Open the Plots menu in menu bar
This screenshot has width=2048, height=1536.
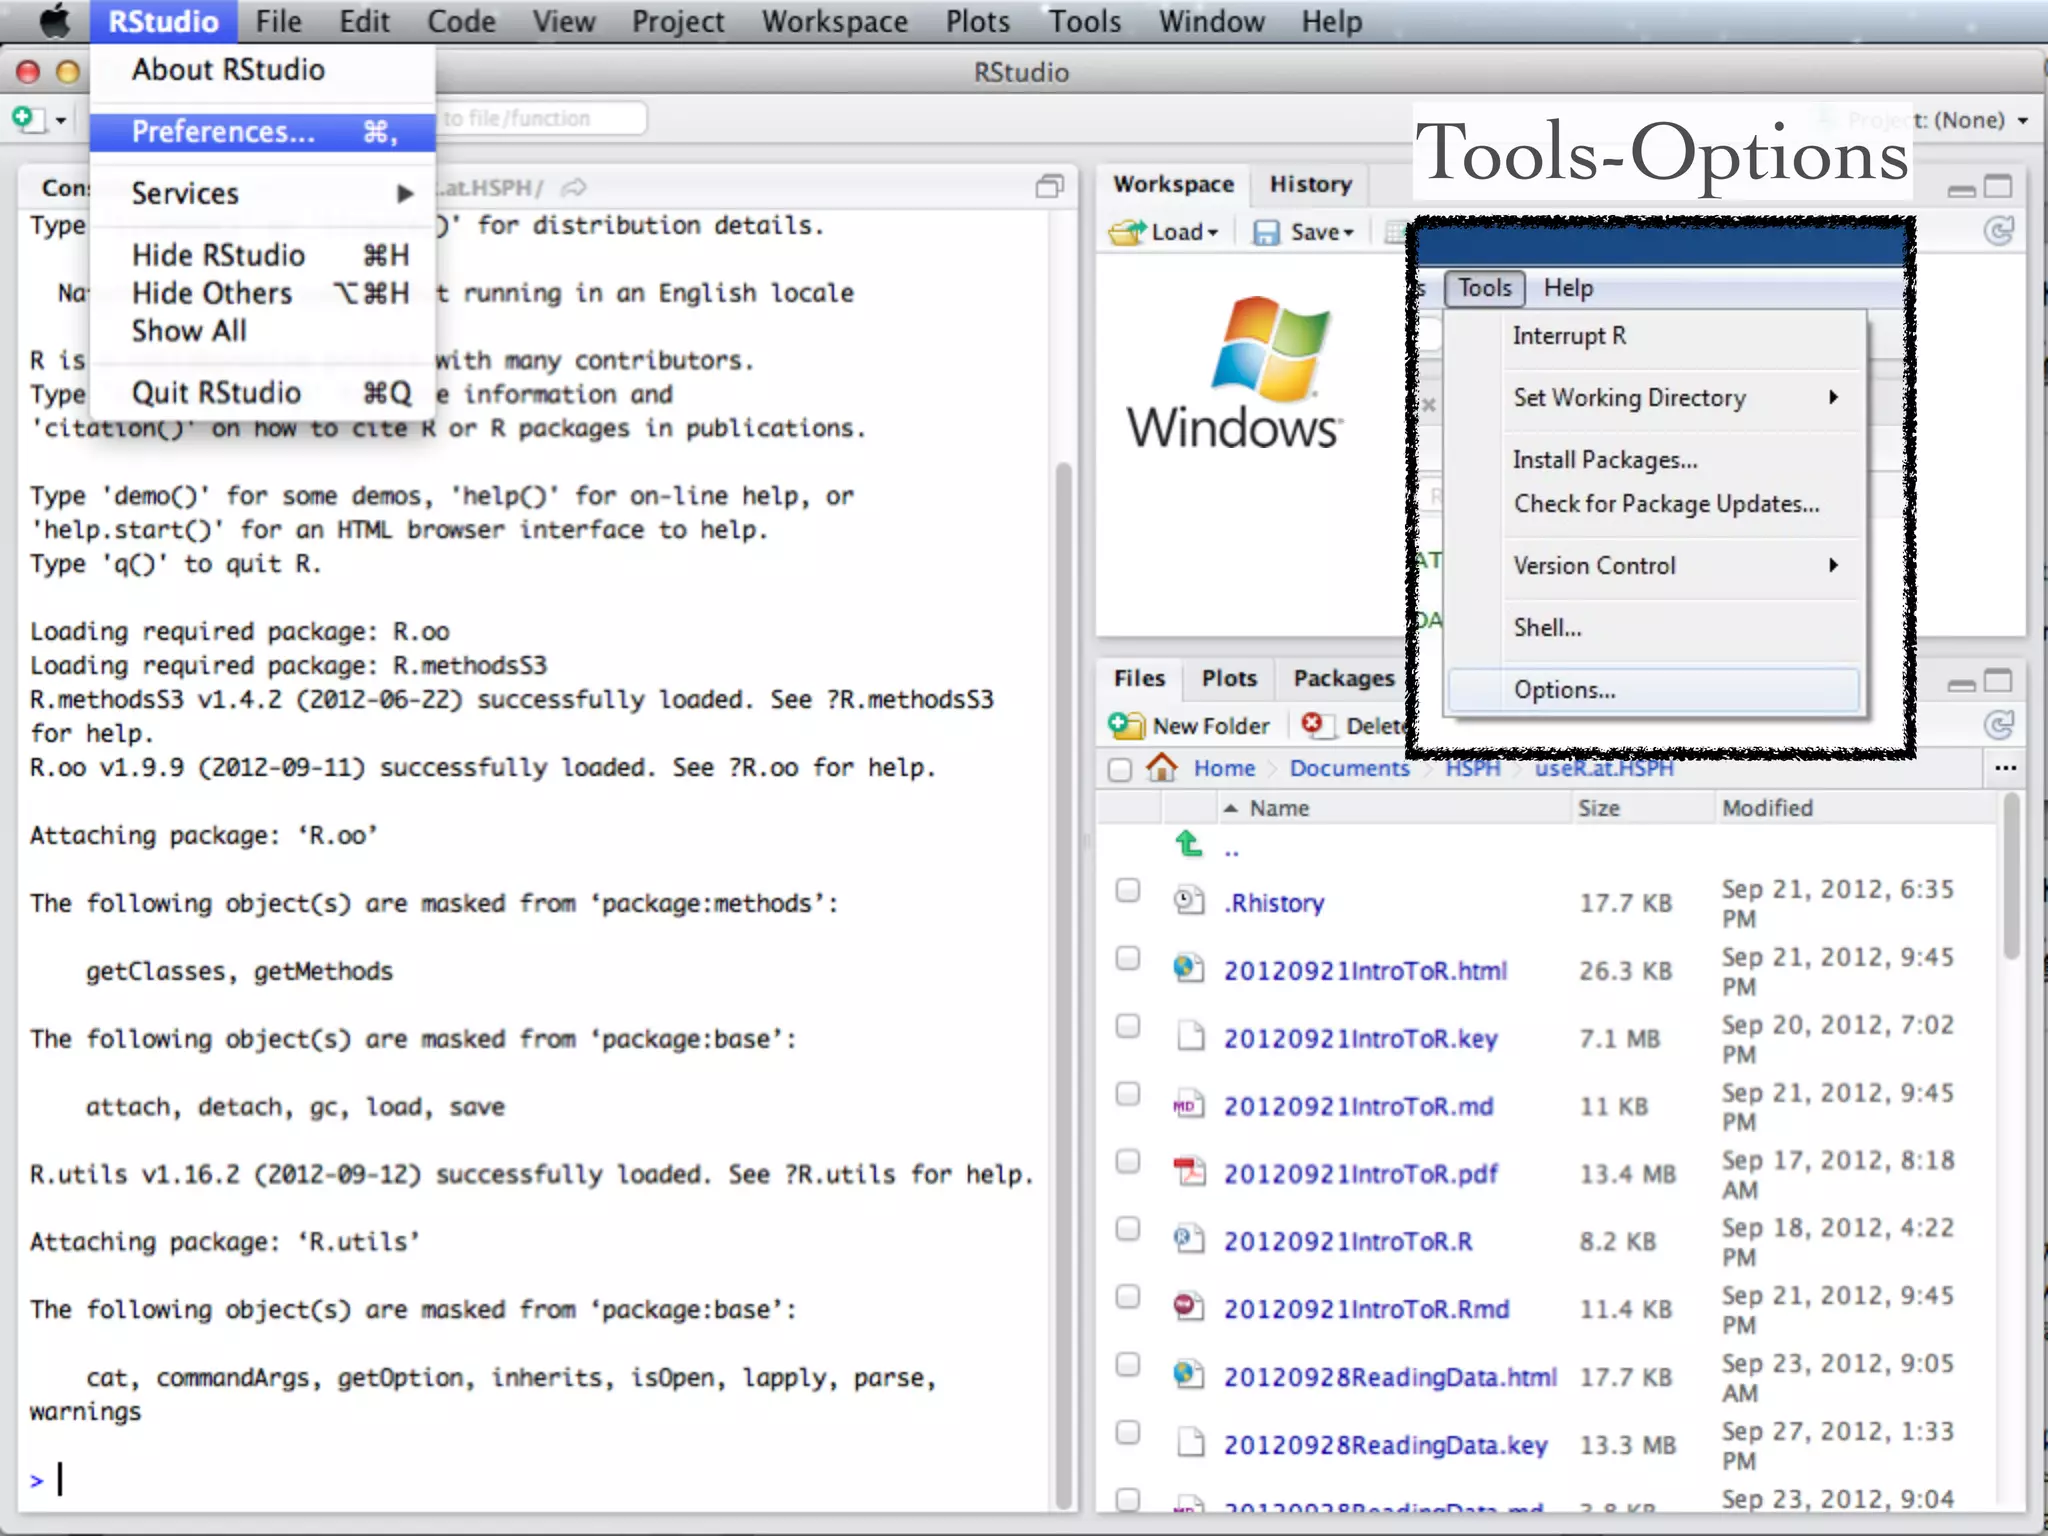pos(978,21)
